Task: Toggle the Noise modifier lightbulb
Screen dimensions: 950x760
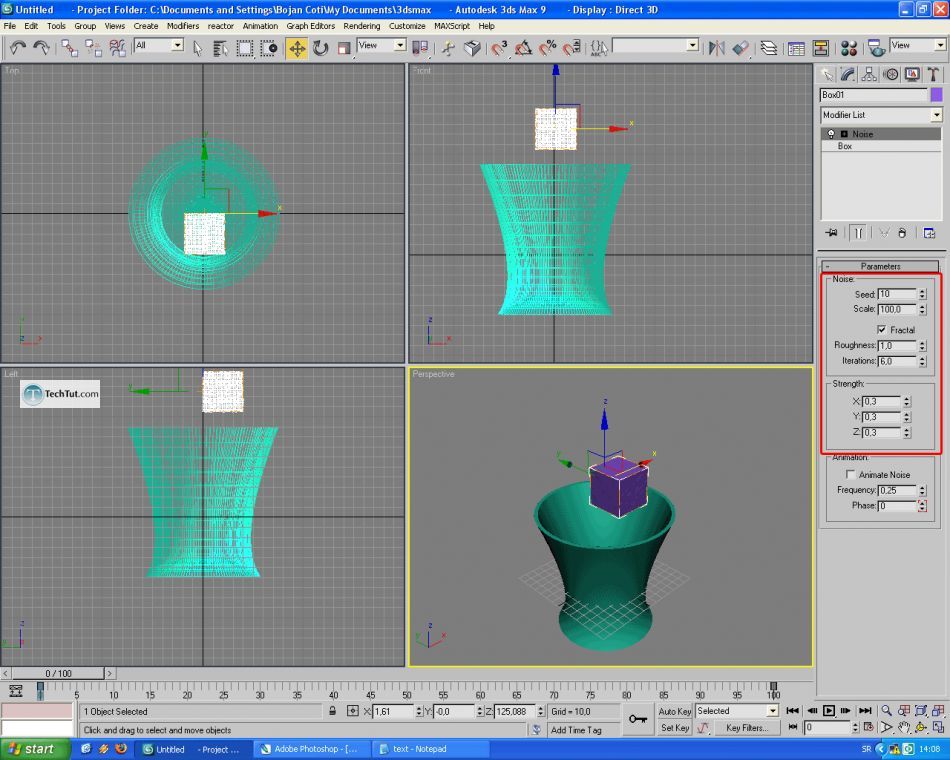Action: pyautogui.click(x=830, y=134)
